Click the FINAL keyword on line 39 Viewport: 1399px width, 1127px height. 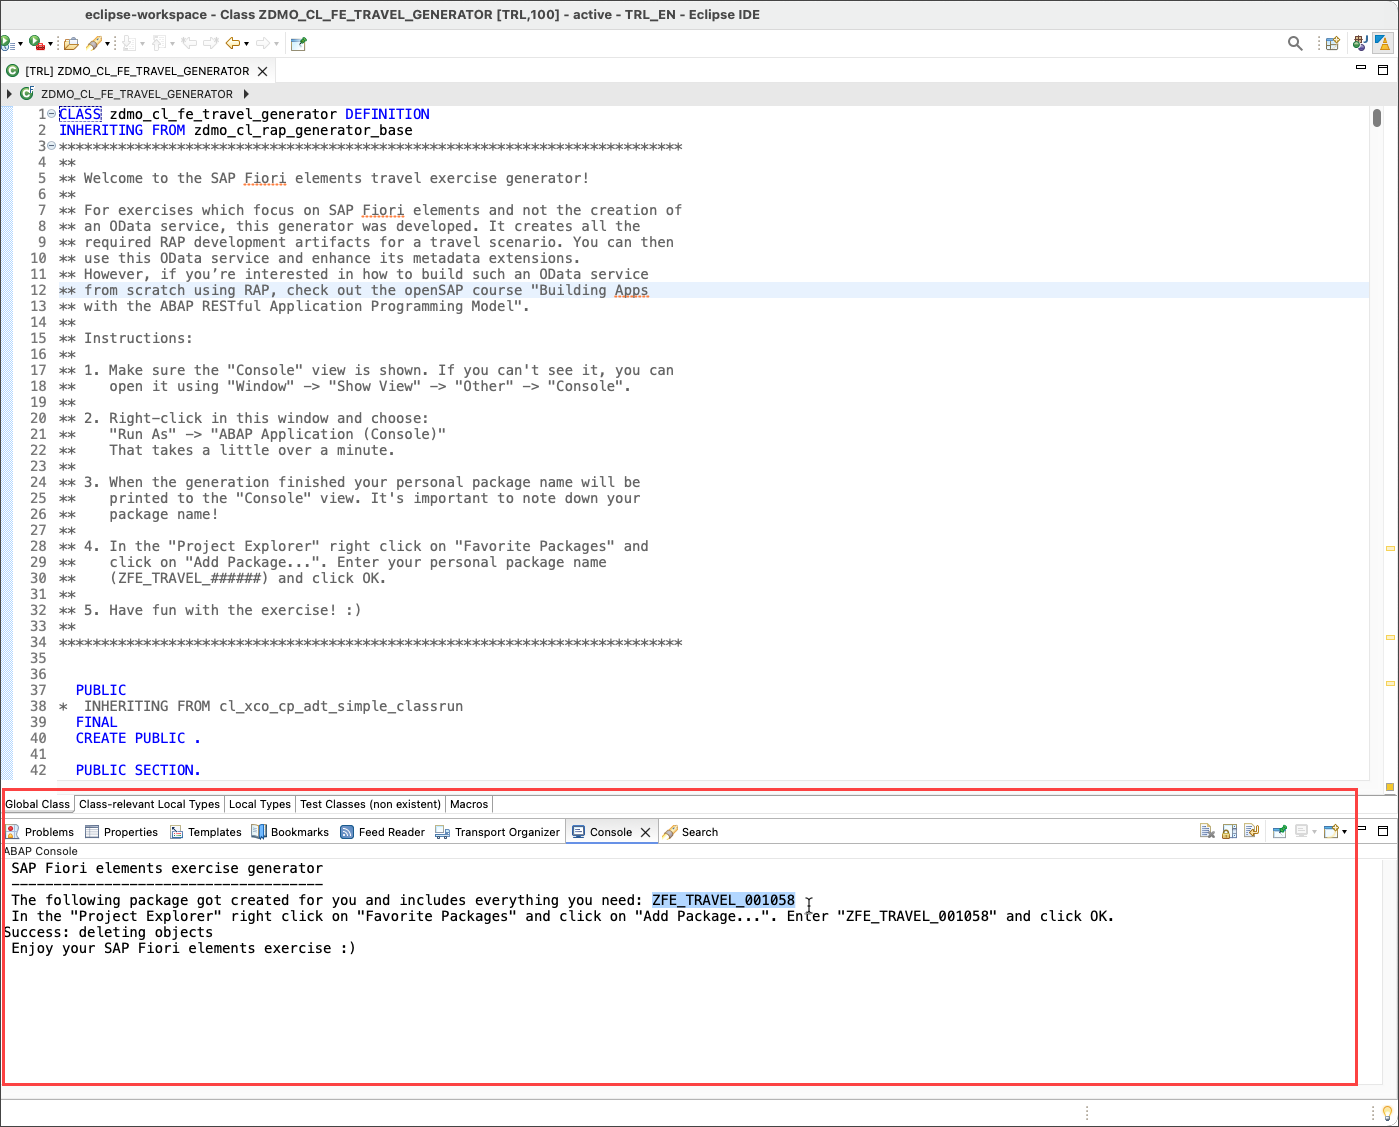pyautogui.click(x=97, y=722)
